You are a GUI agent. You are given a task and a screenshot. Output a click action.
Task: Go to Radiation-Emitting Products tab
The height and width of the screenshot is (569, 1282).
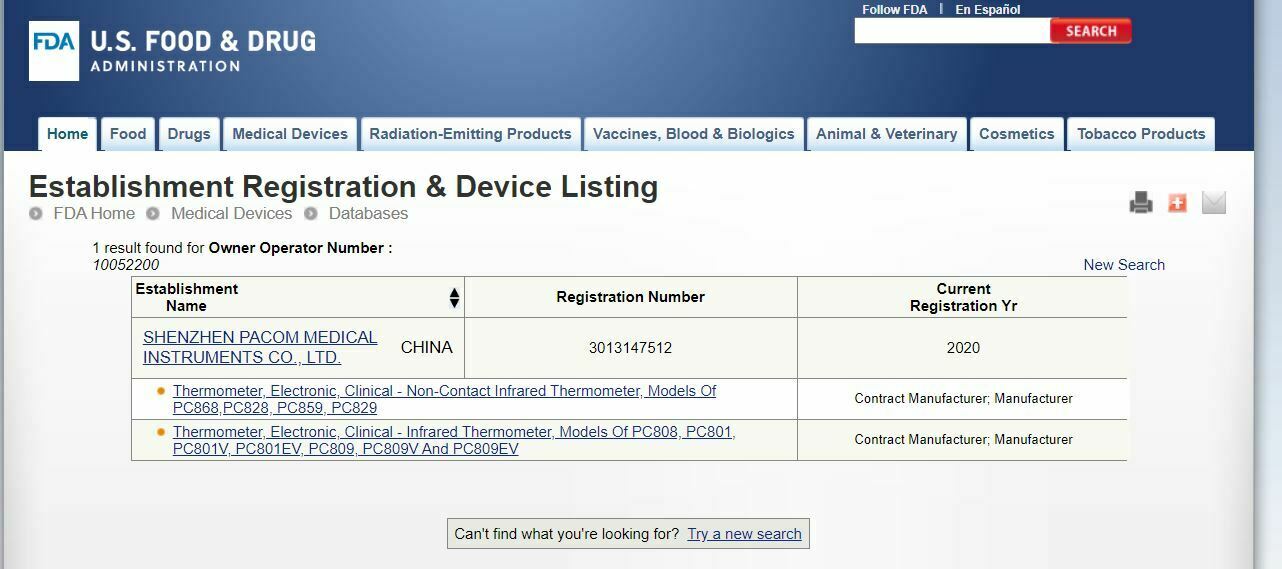(470, 134)
